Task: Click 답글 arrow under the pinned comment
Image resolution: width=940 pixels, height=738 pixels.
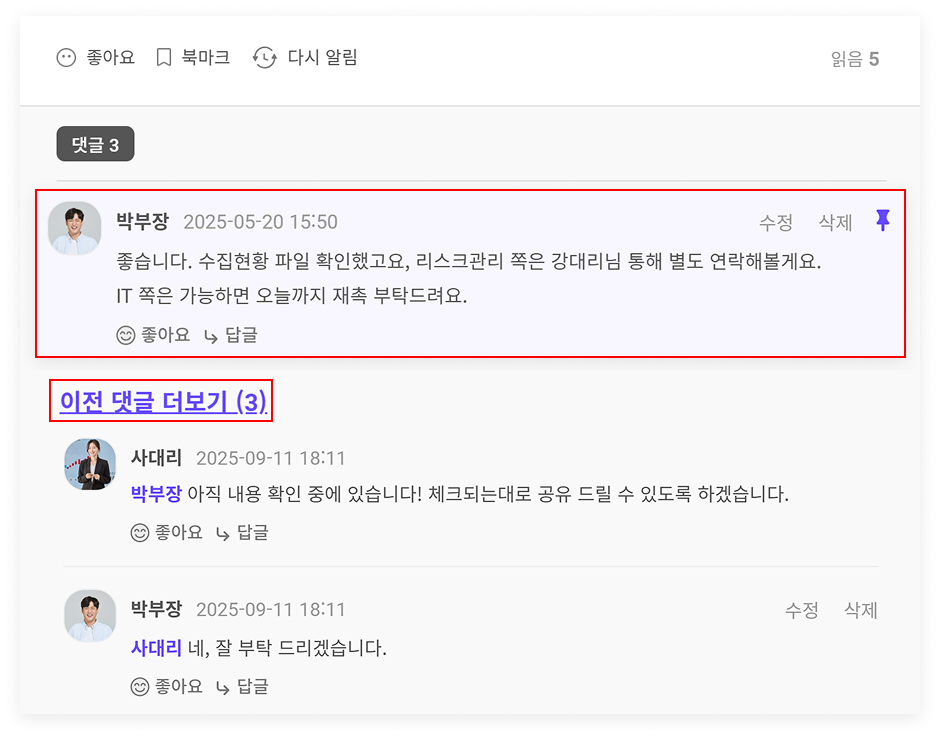Action: click(x=210, y=336)
